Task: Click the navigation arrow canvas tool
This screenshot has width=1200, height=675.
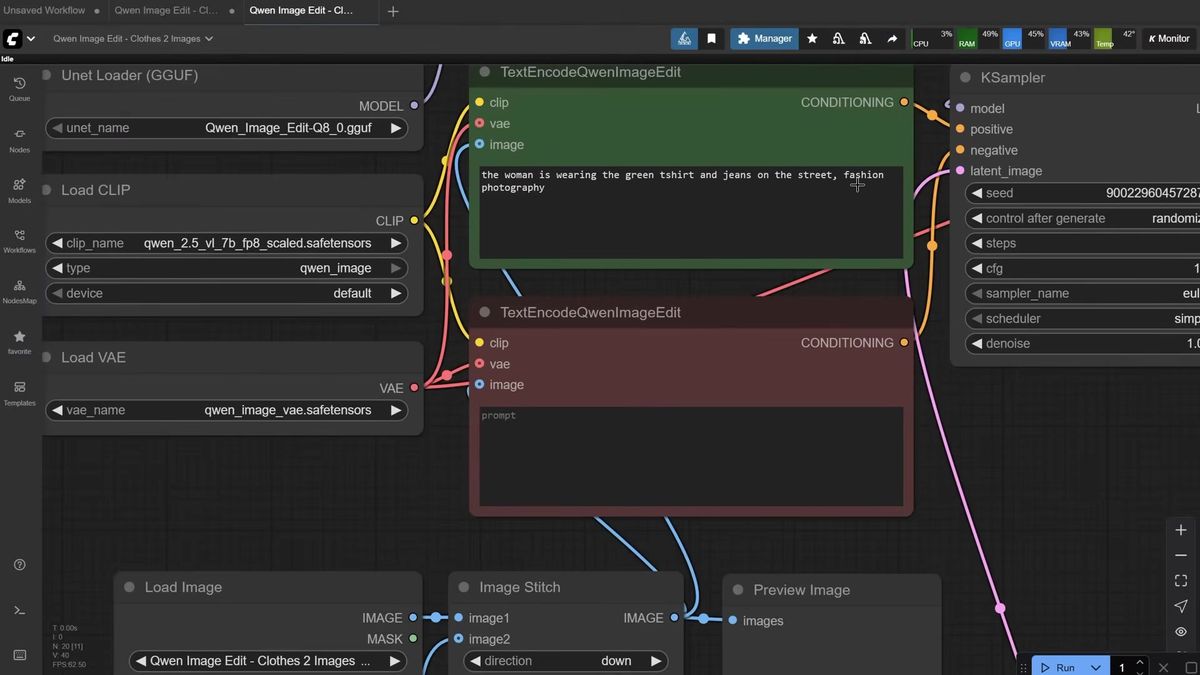Action: (x=1181, y=606)
